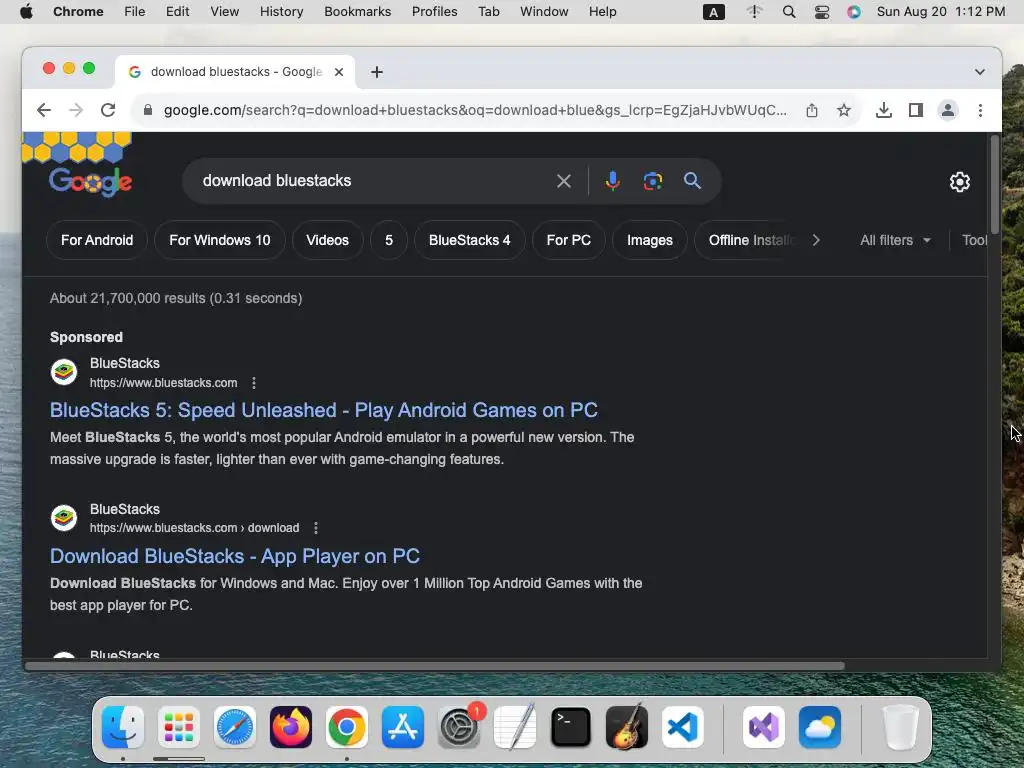1024x768 pixels.
Task: Launch Firefox from the dock
Action: 291,727
